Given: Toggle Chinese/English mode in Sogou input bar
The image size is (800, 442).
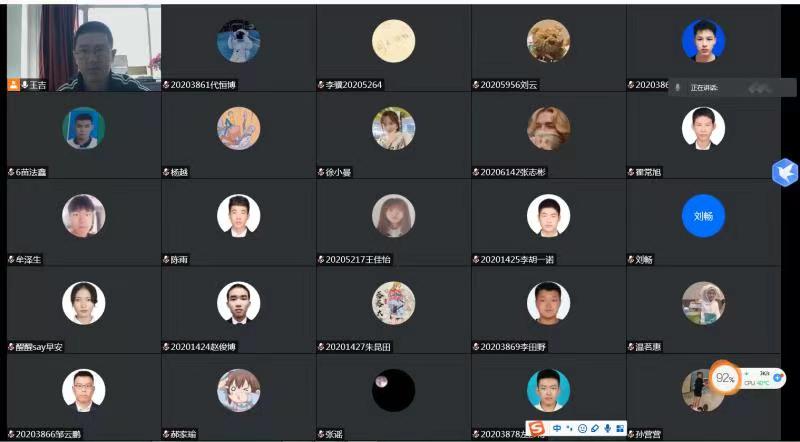Looking at the screenshot, I should click(557, 428).
